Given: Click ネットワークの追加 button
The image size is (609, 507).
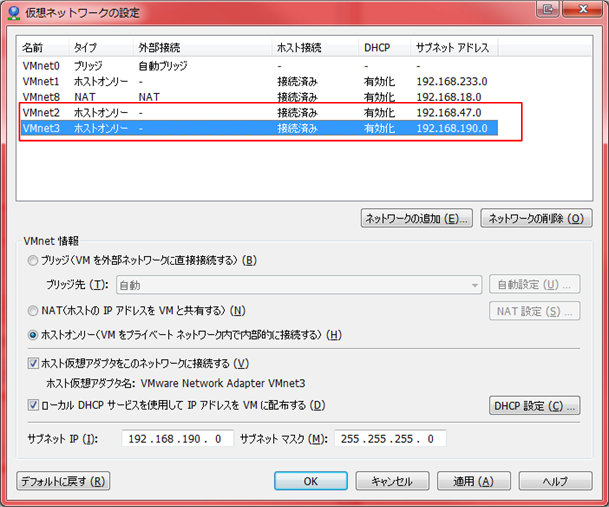Looking at the screenshot, I should pyautogui.click(x=417, y=219).
